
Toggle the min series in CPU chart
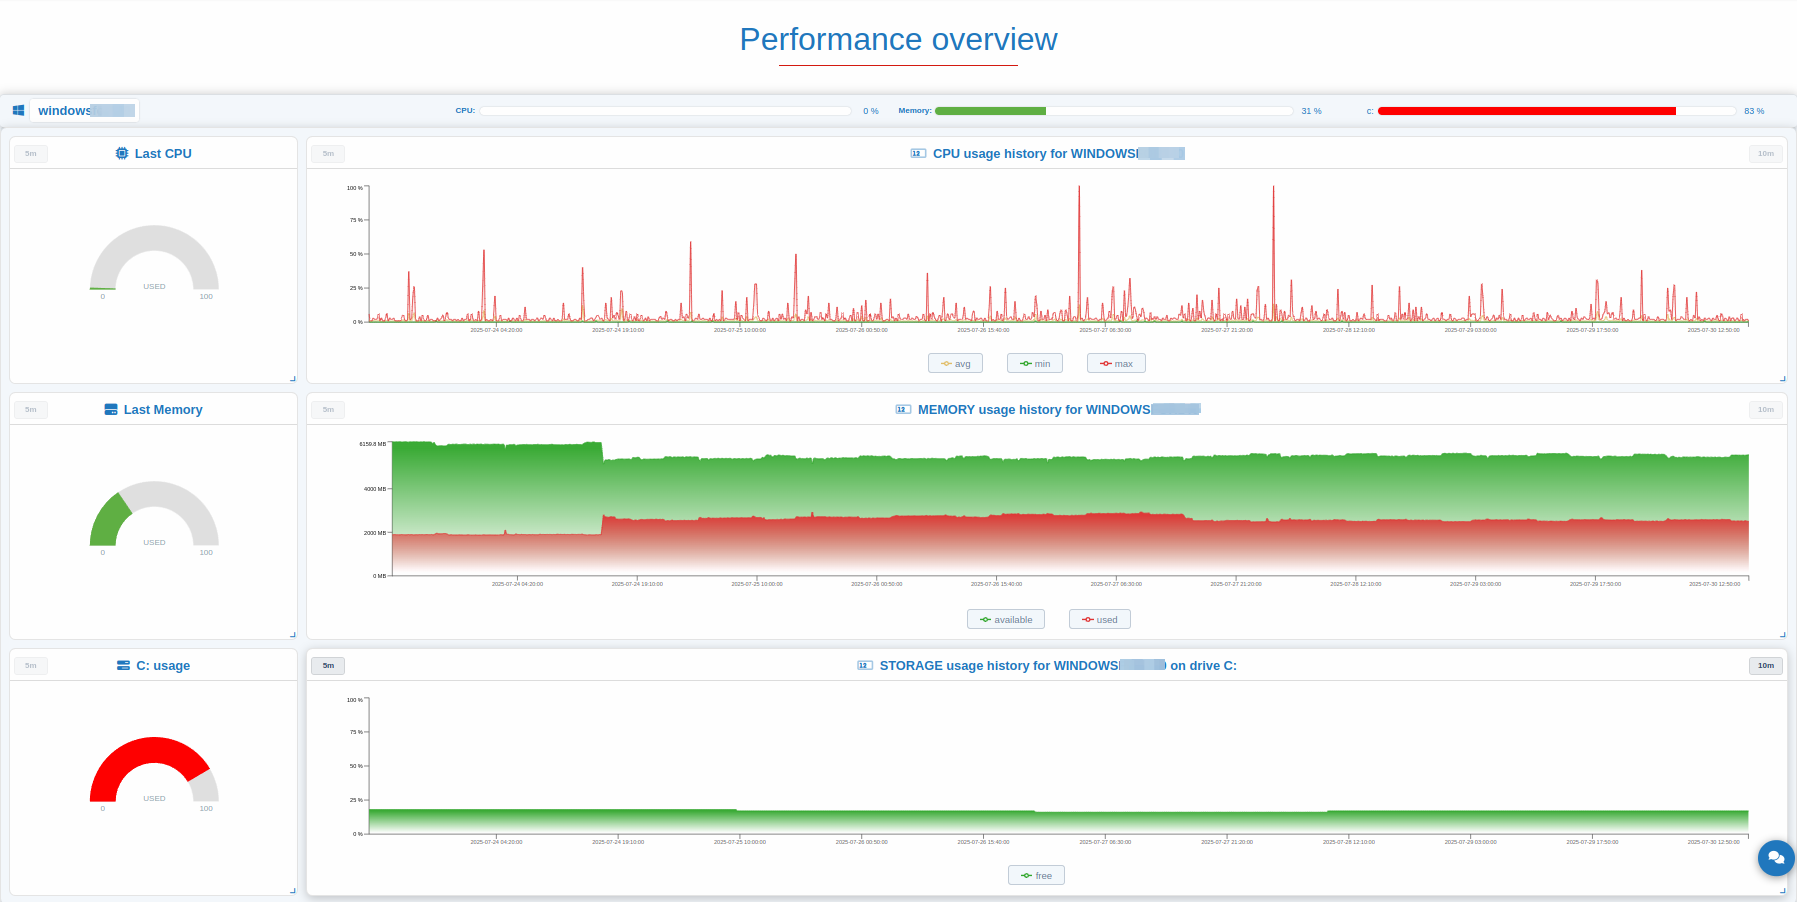coord(1035,364)
